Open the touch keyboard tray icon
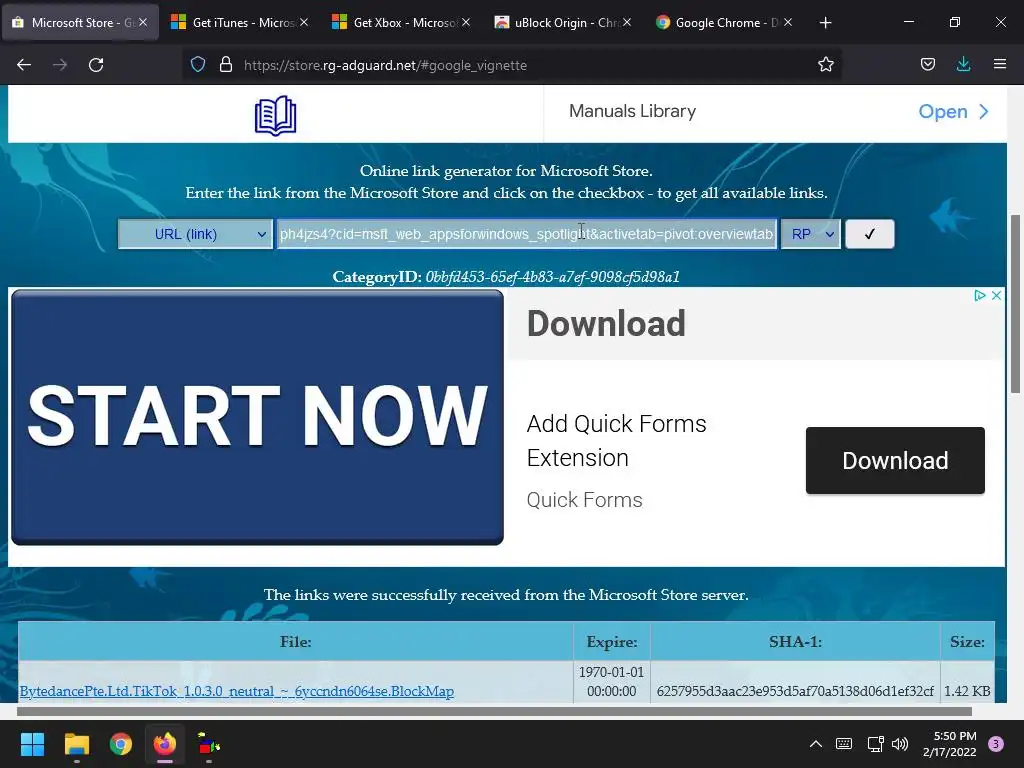The height and width of the screenshot is (768, 1024). [x=844, y=744]
